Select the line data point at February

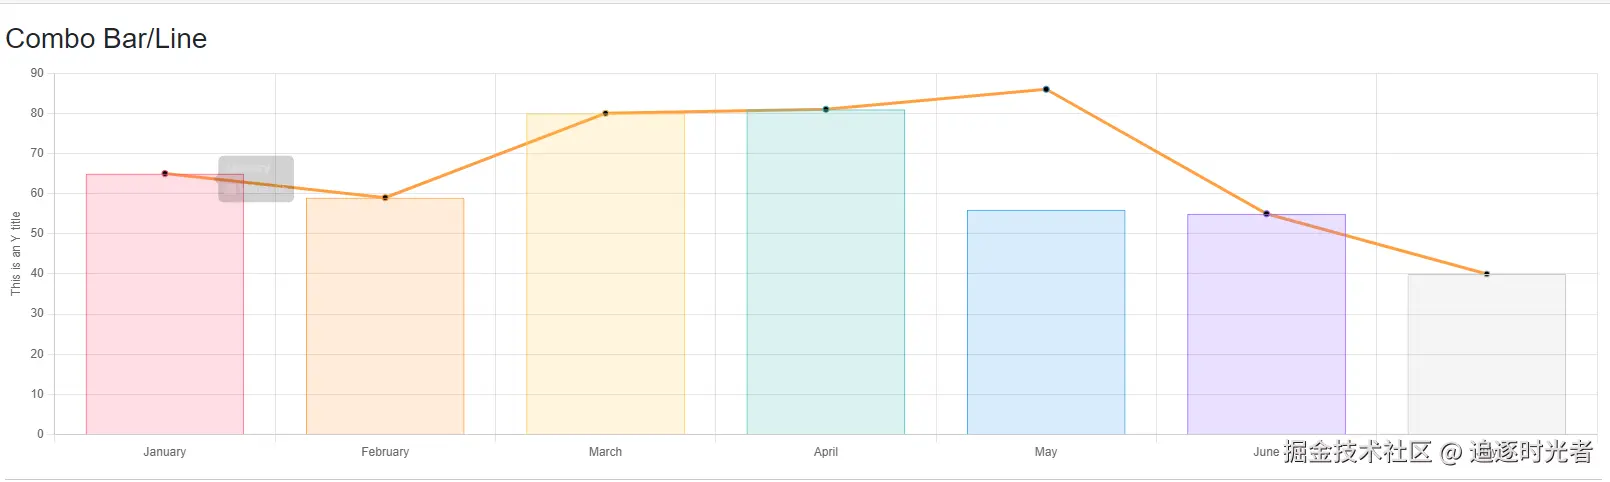click(385, 198)
